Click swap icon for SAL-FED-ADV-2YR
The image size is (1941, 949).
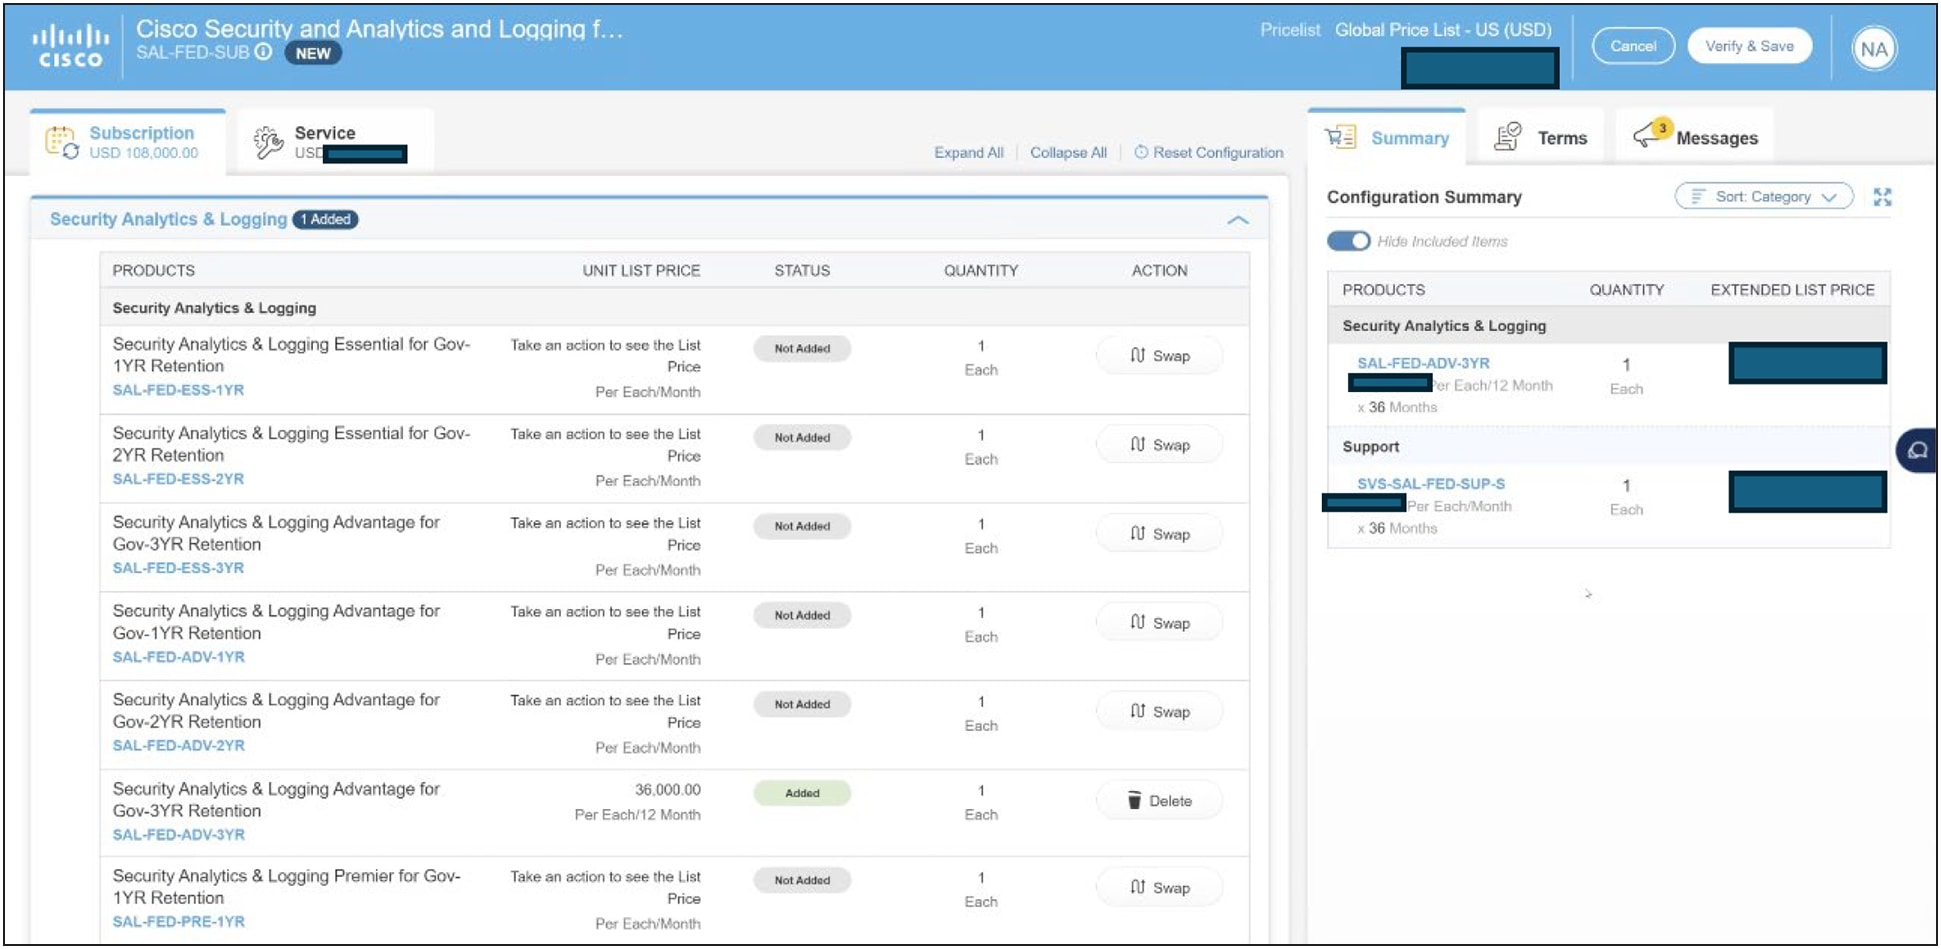tap(1137, 711)
